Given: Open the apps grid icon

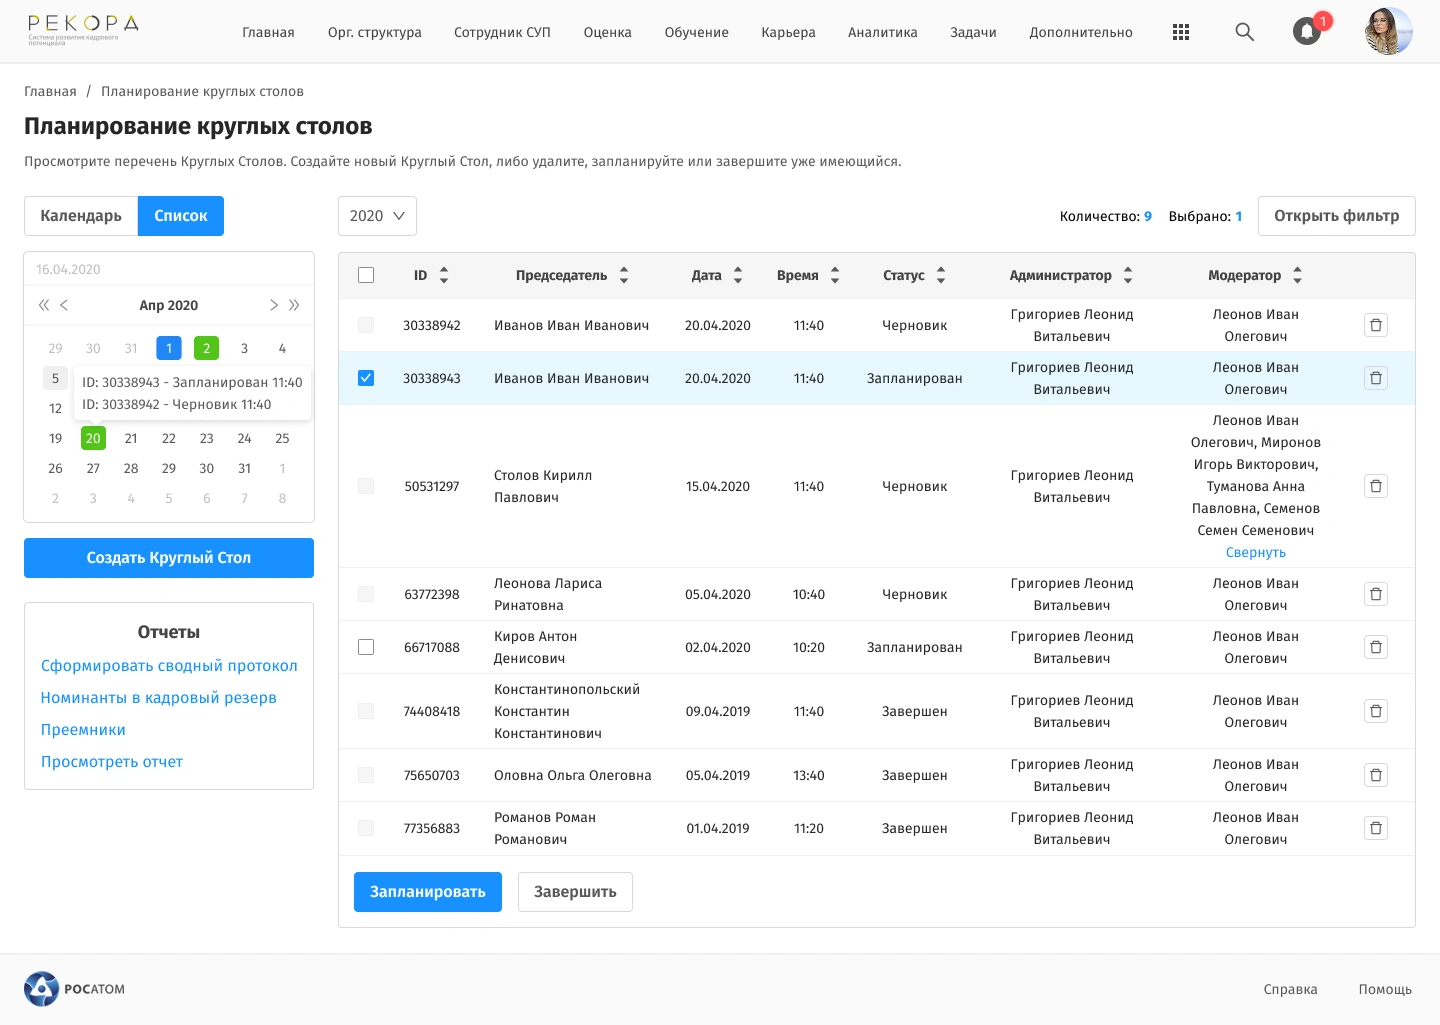Looking at the screenshot, I should 1181,31.
